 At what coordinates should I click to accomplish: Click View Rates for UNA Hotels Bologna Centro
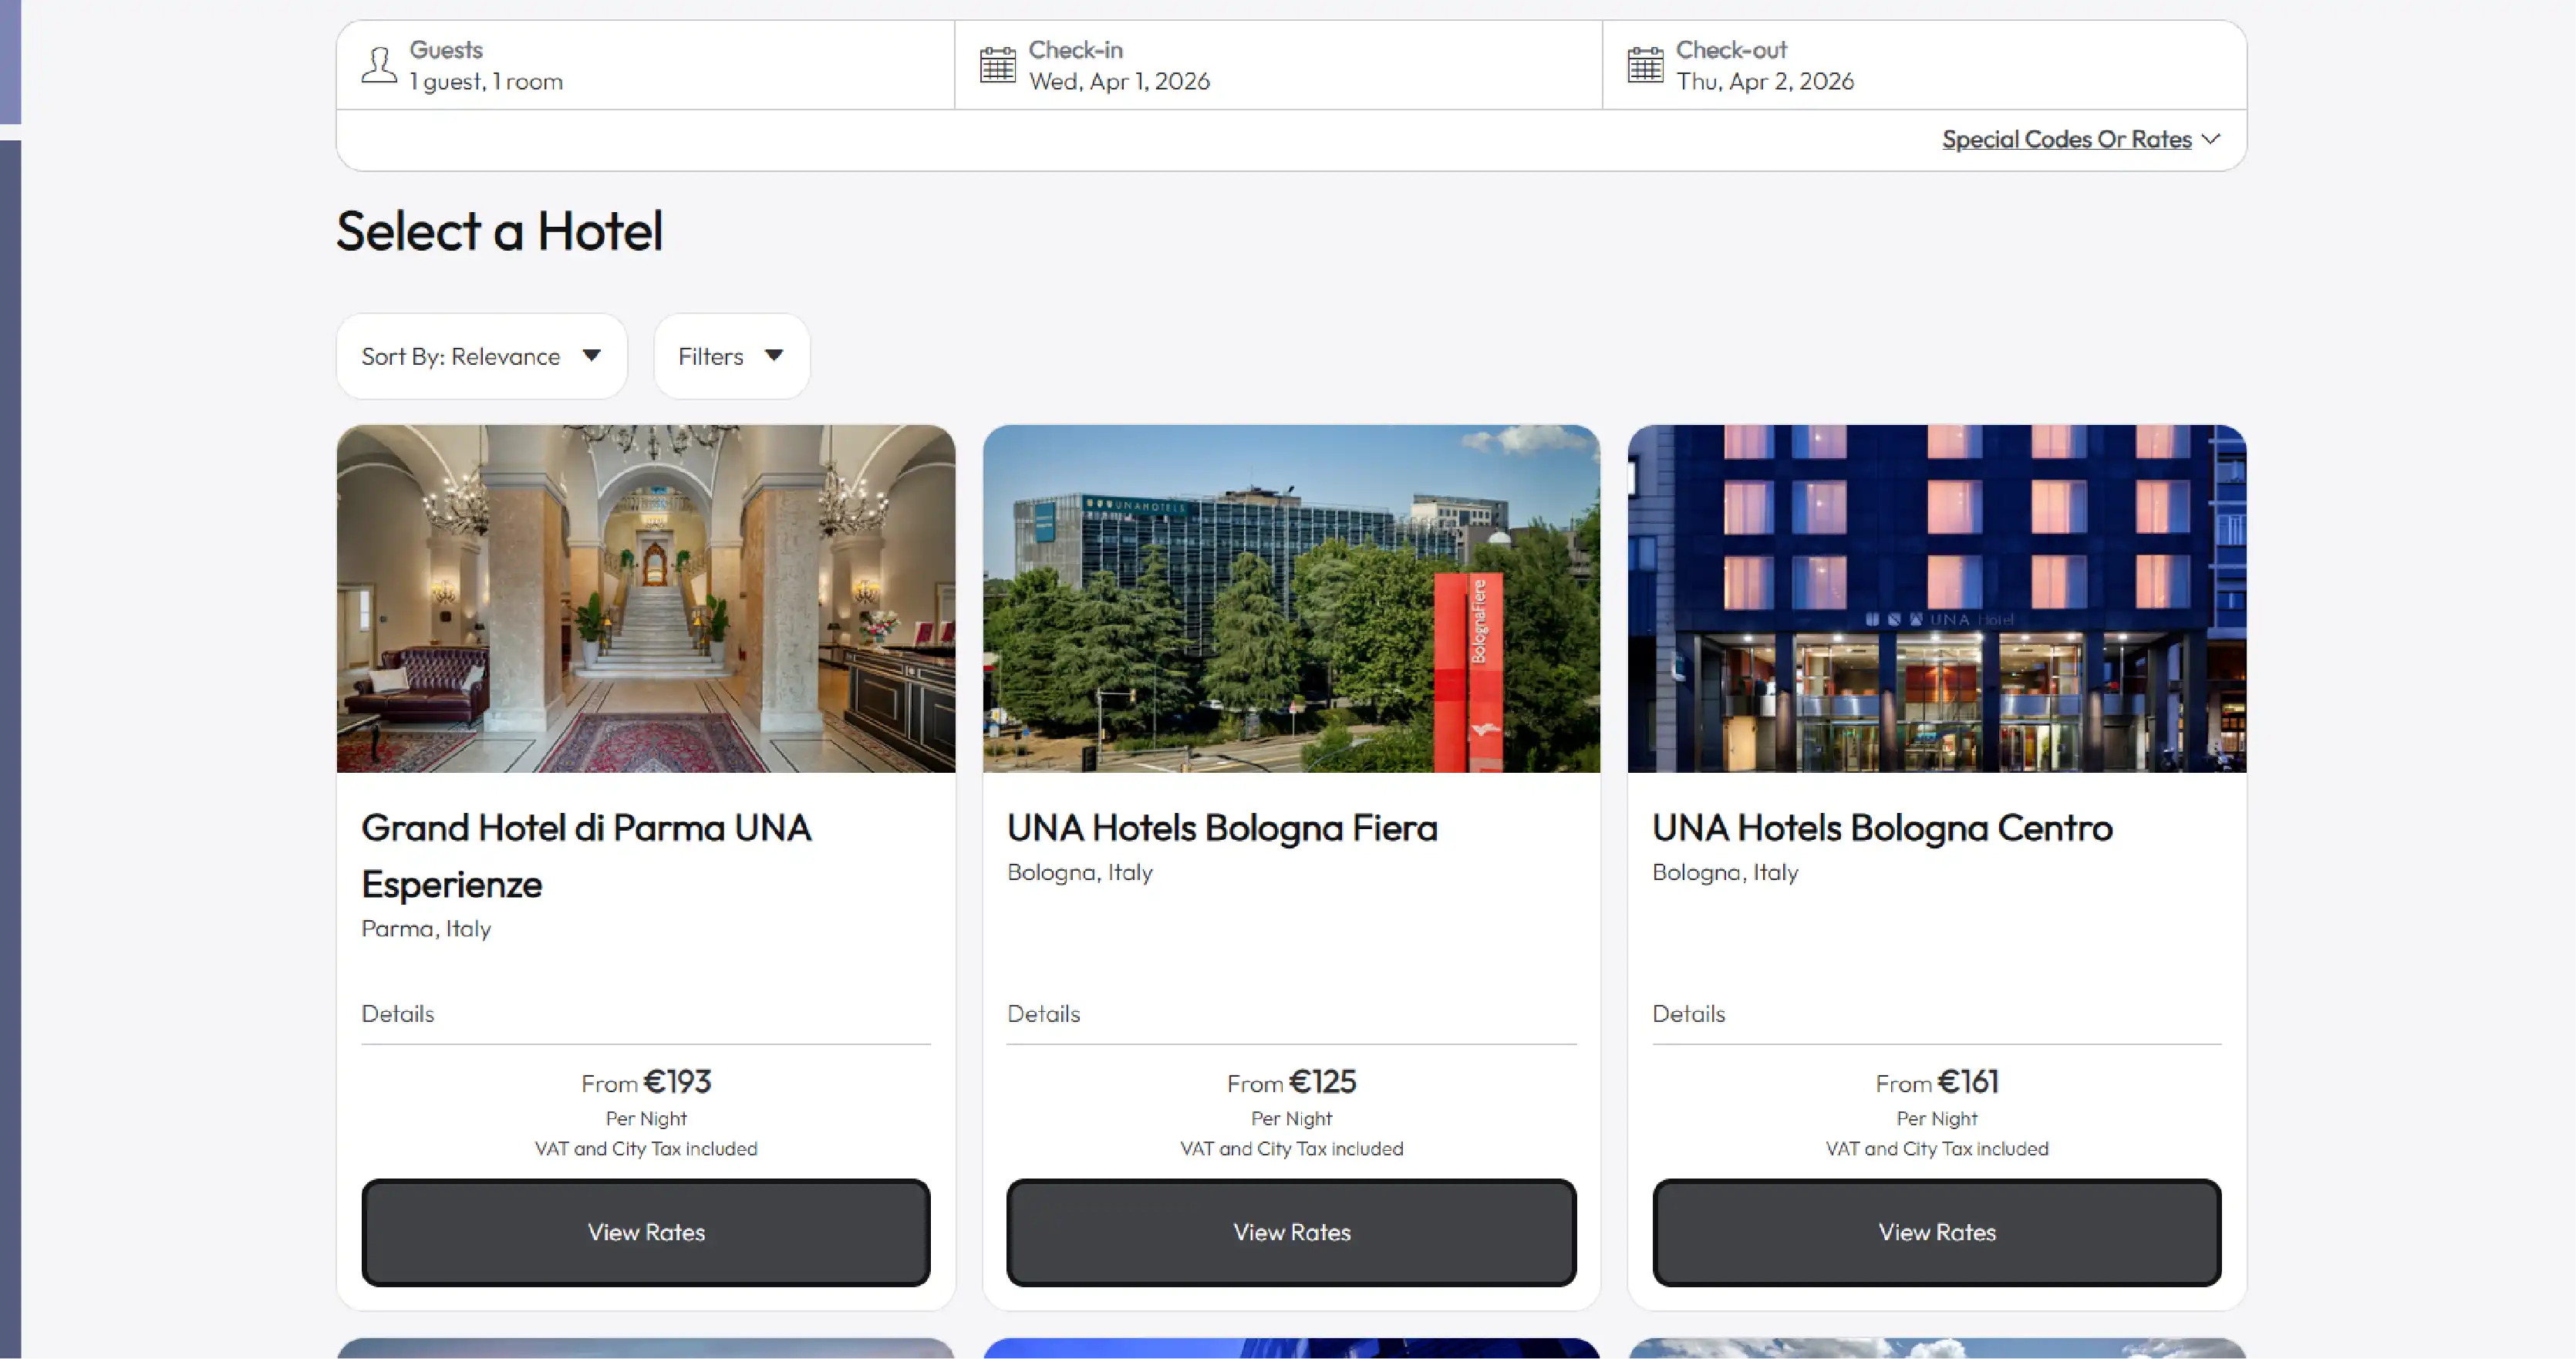tap(1935, 1232)
